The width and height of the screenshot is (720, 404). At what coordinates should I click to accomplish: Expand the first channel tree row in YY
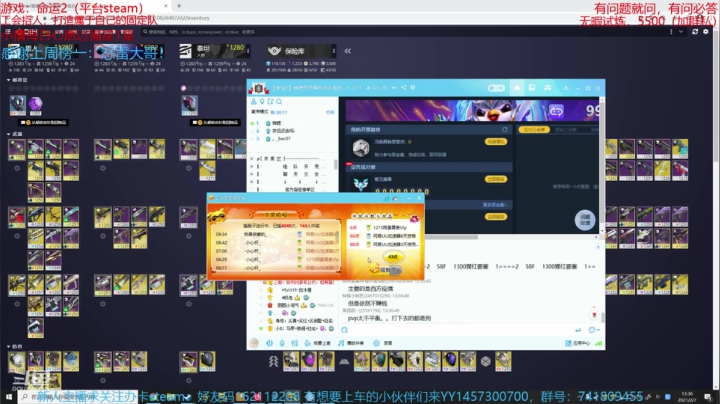coord(252,159)
